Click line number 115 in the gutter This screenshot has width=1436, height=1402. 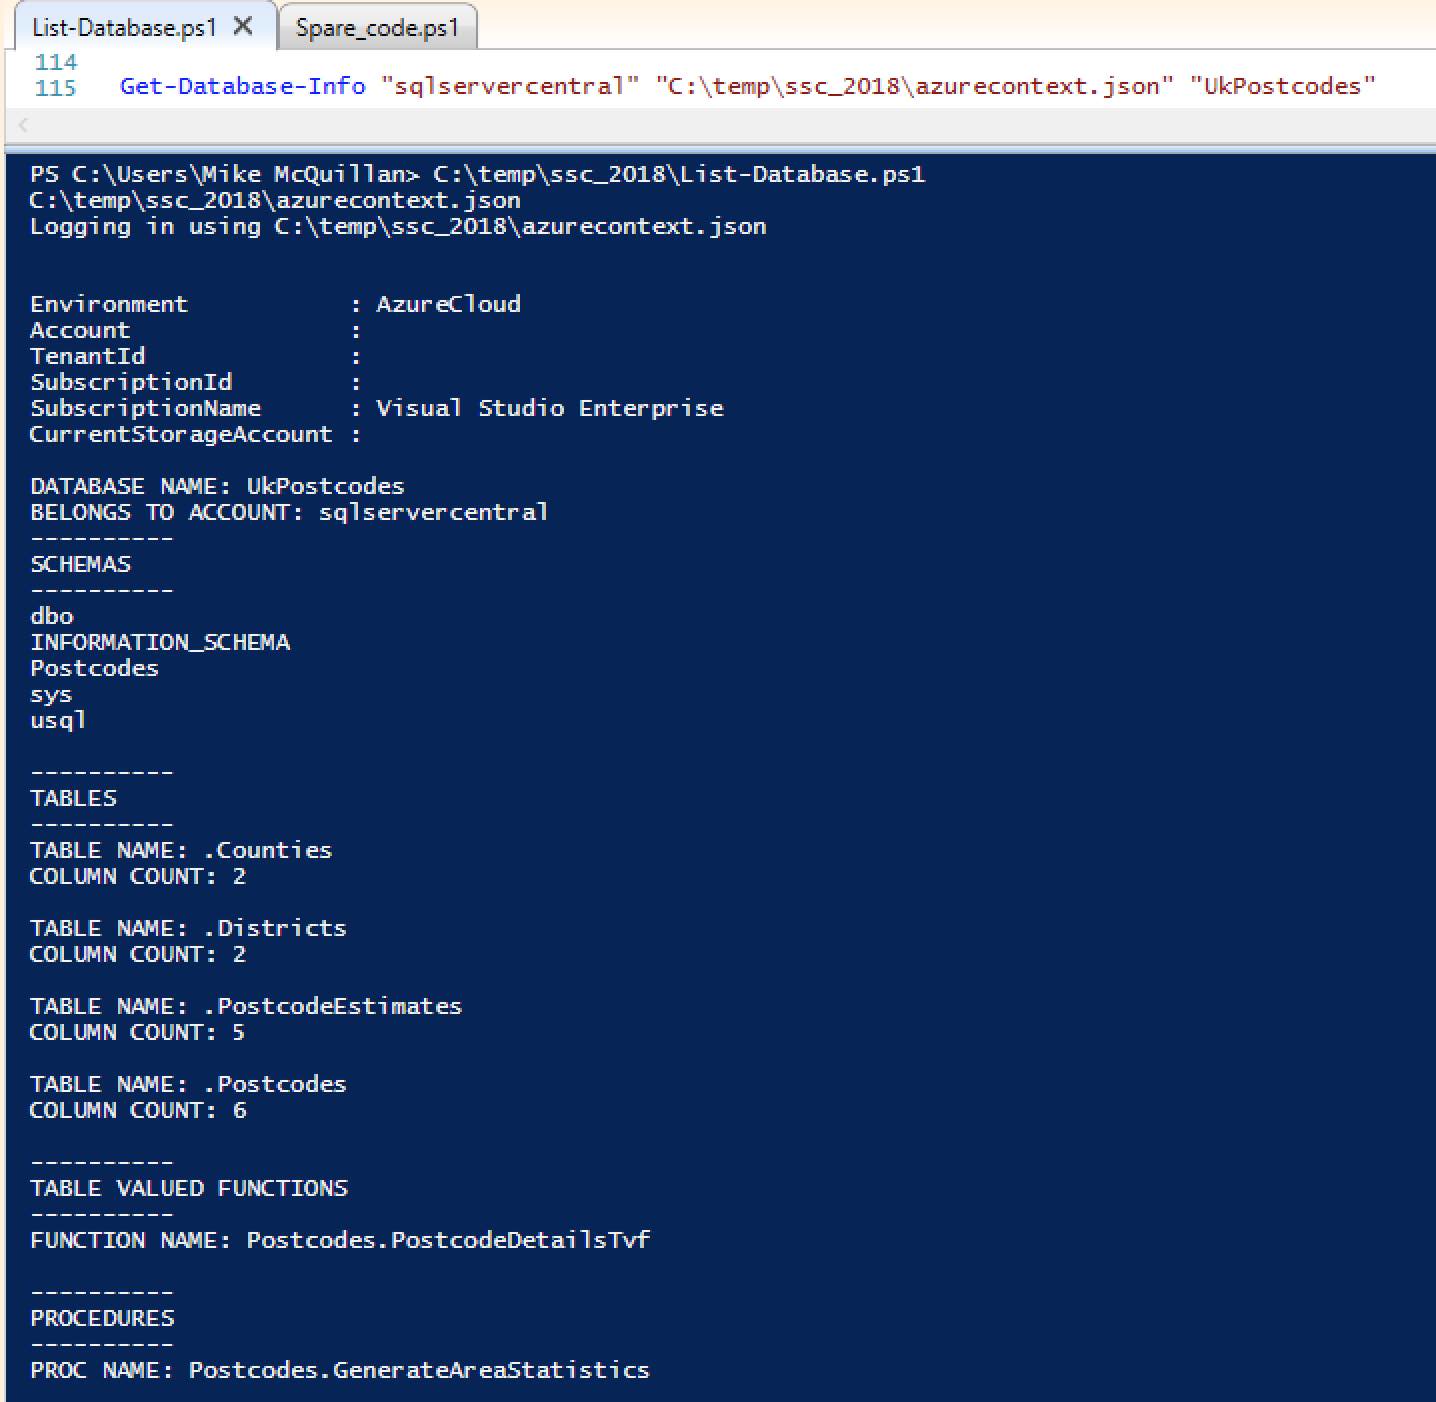coord(55,88)
